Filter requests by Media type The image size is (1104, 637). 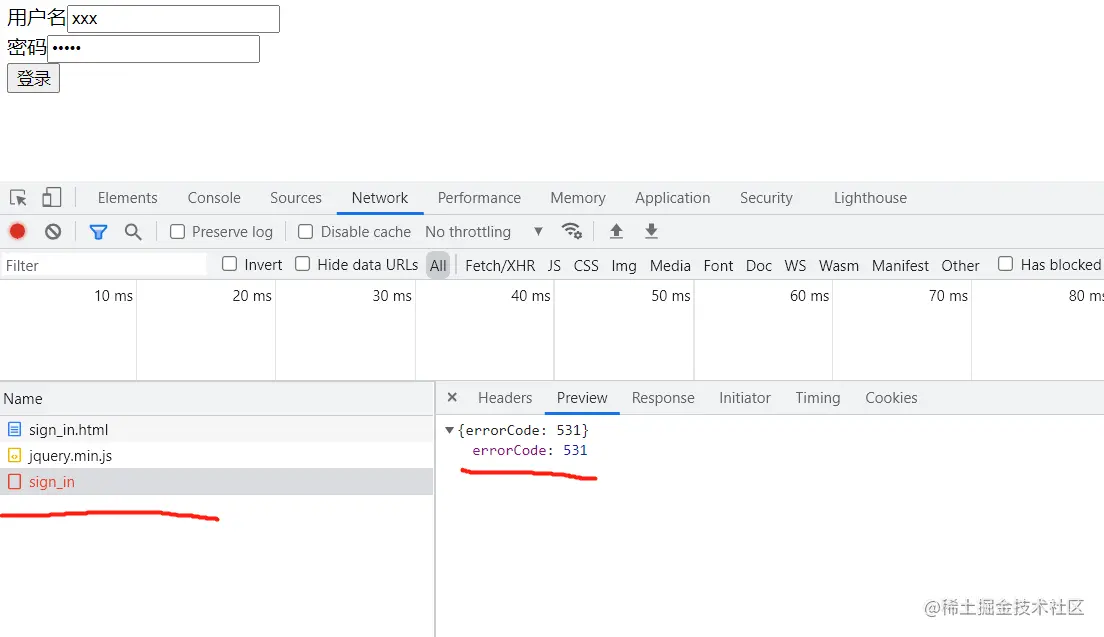pos(670,265)
